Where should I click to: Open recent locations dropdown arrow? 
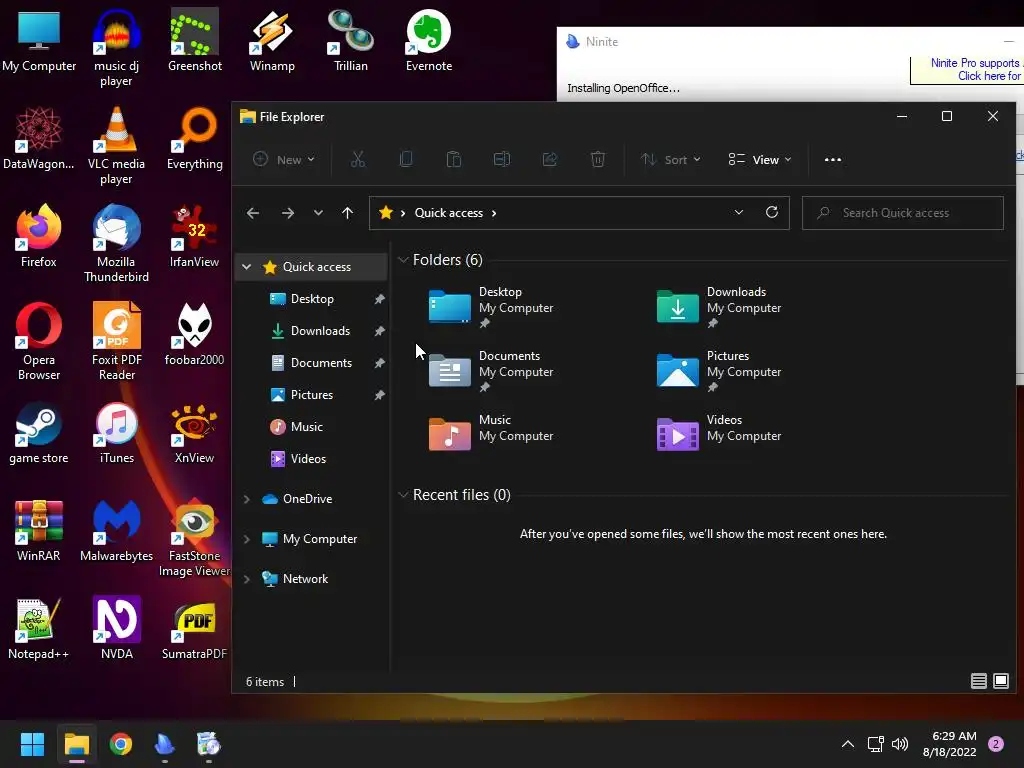318,213
